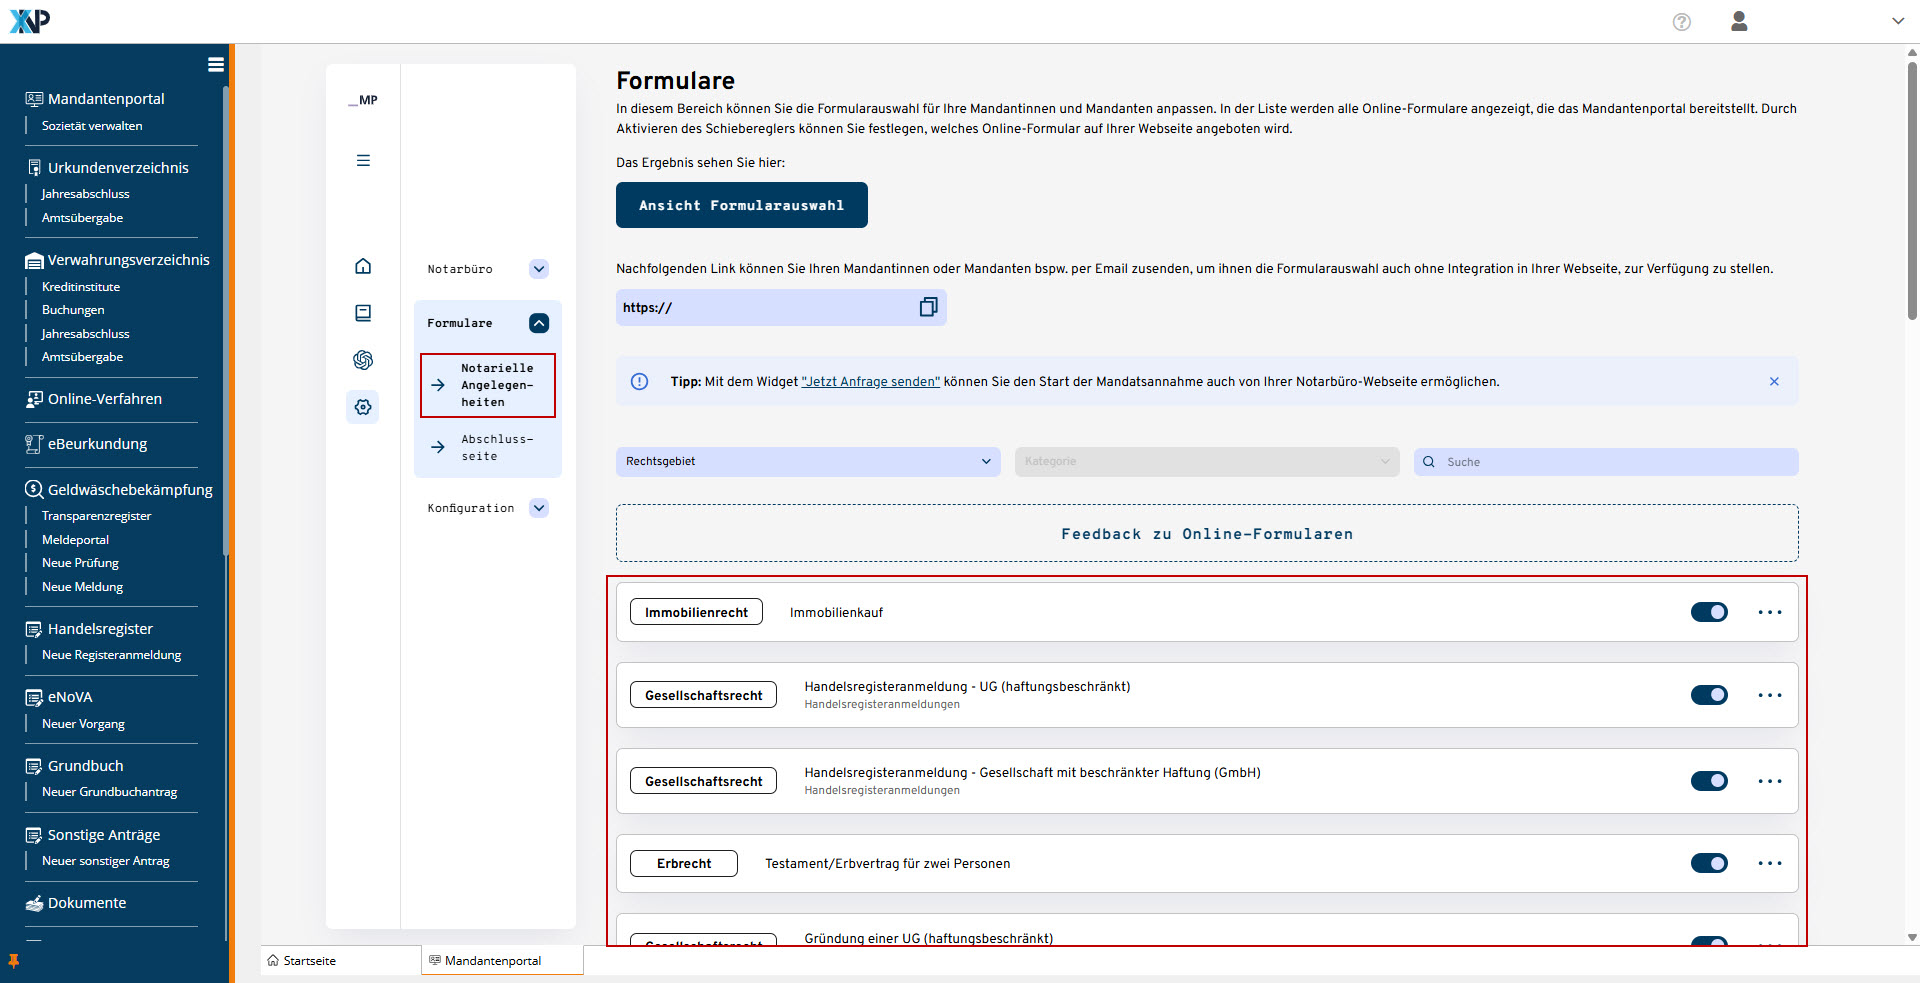The width and height of the screenshot is (1920, 983).
Task: Click the Erbrecht category tag
Action: 684,863
